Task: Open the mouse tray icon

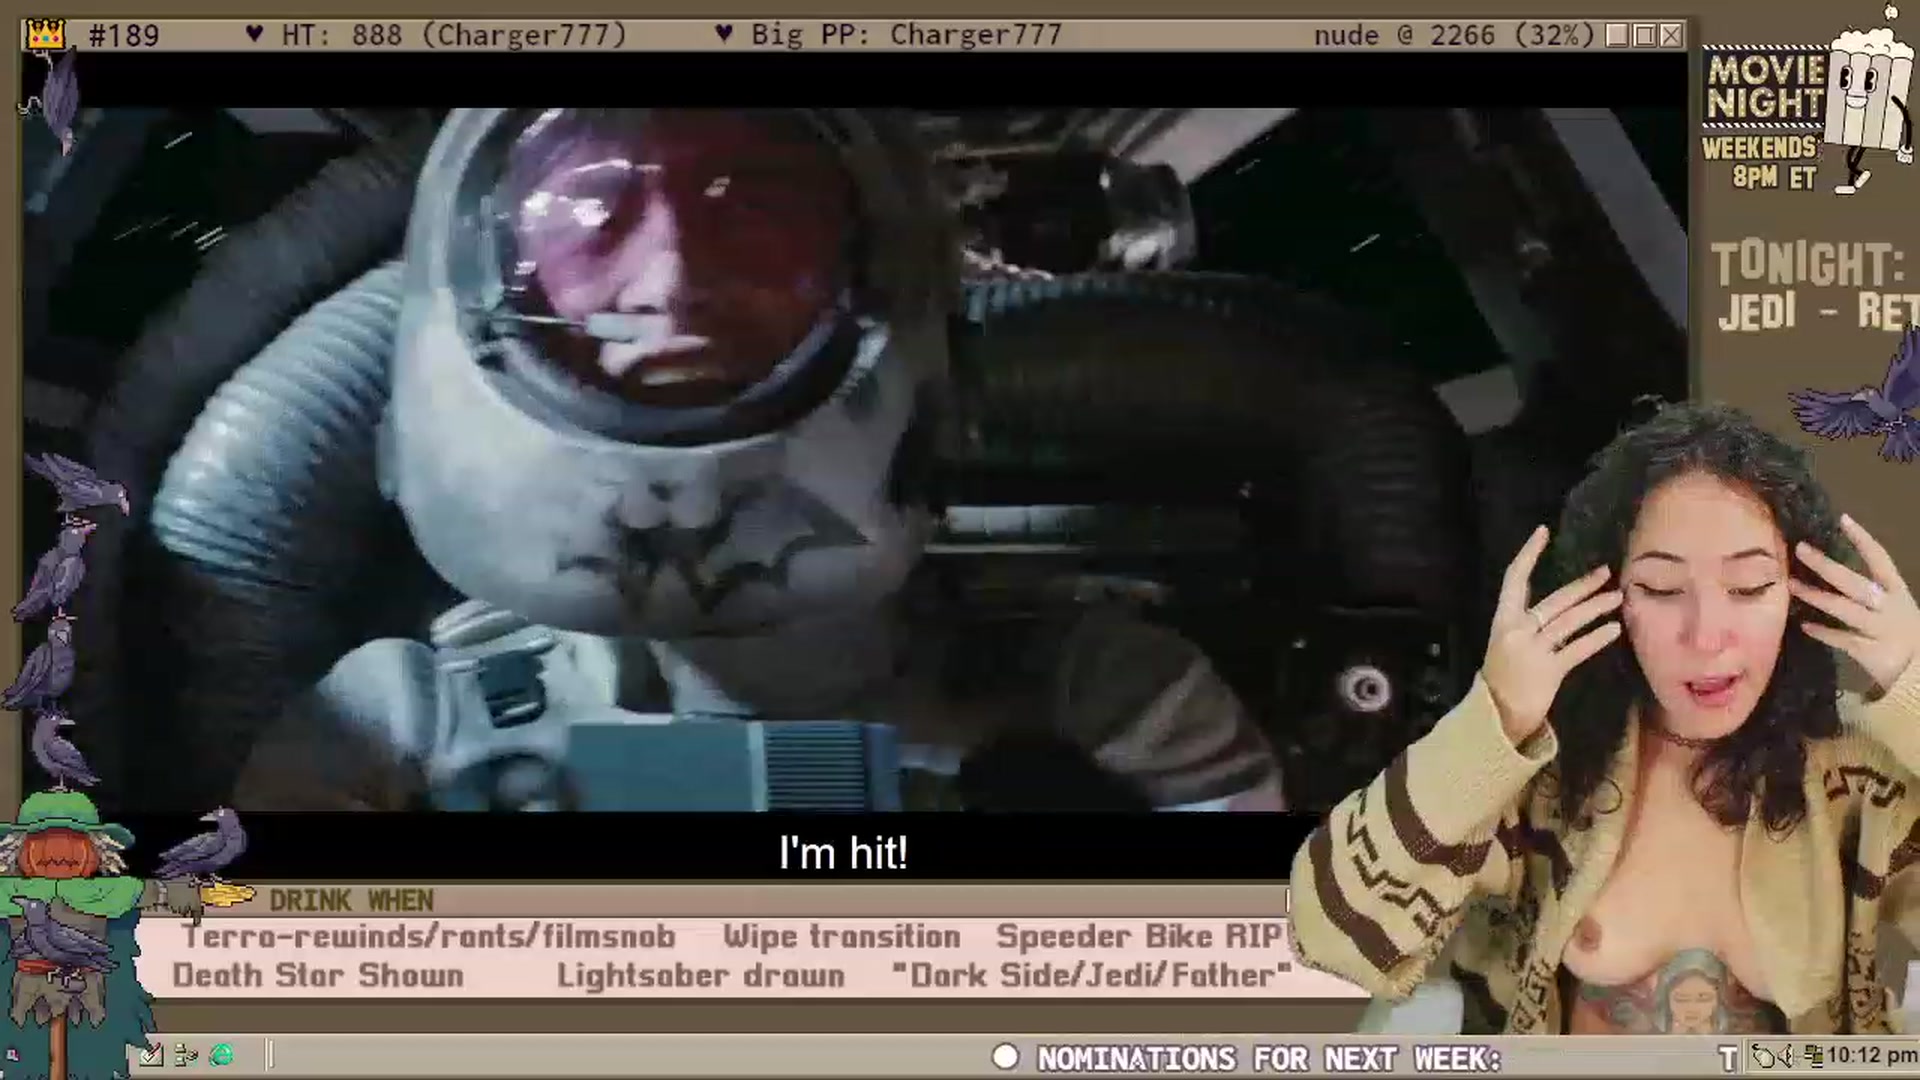Action: [1765, 1056]
